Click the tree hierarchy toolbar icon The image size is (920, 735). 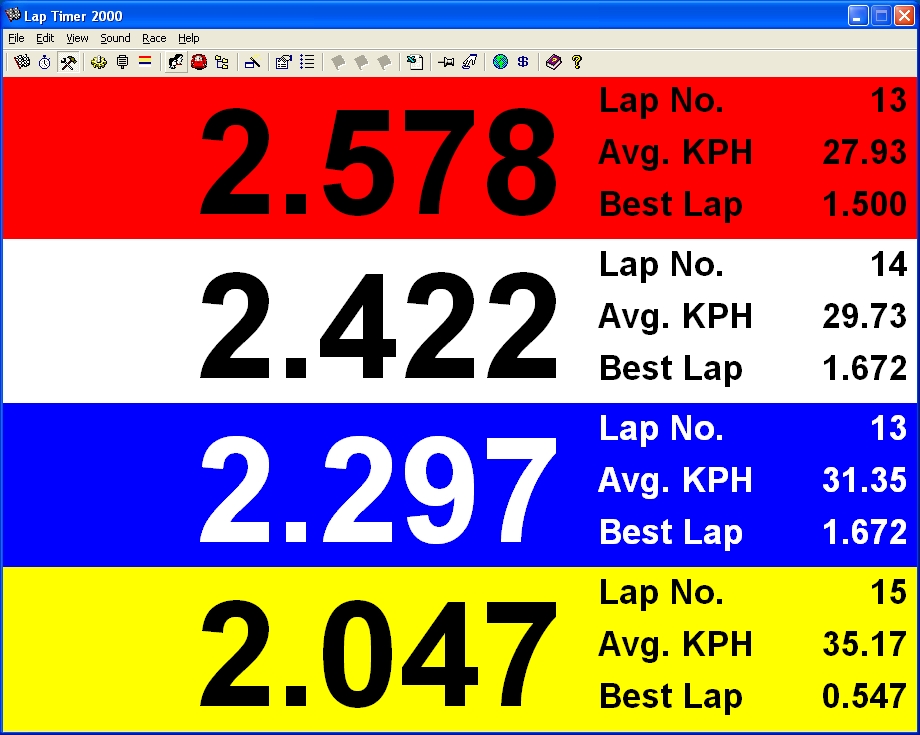point(222,62)
